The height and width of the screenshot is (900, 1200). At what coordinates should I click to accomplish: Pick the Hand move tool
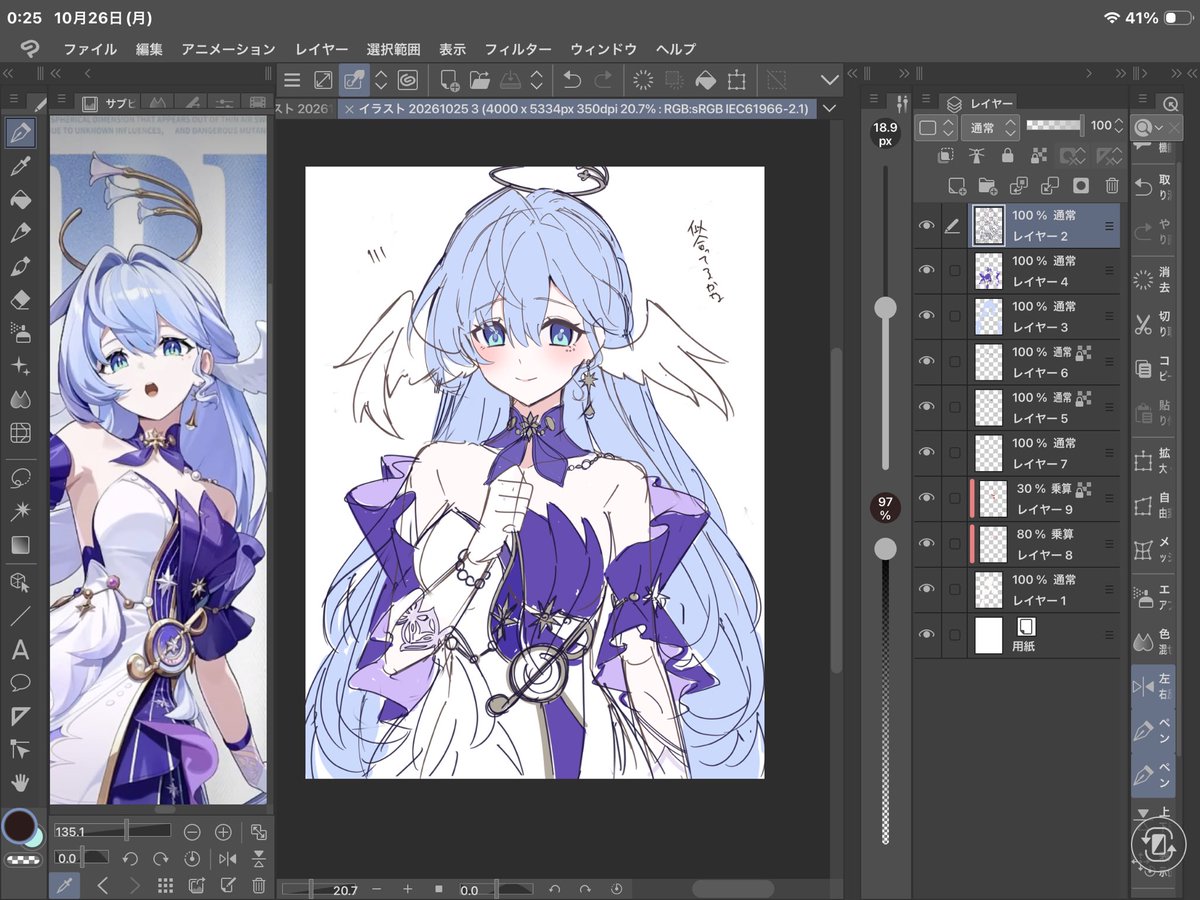pyautogui.click(x=20, y=782)
